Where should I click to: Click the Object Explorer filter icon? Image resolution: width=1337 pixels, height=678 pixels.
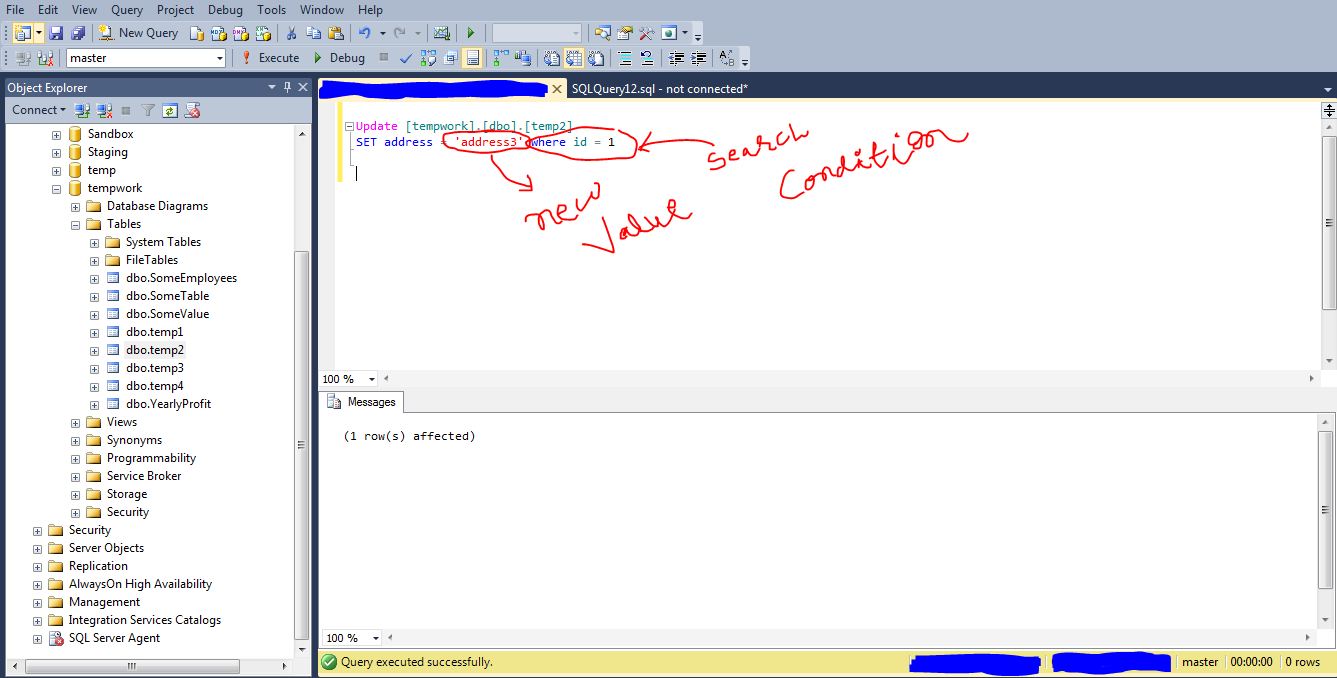[x=148, y=110]
